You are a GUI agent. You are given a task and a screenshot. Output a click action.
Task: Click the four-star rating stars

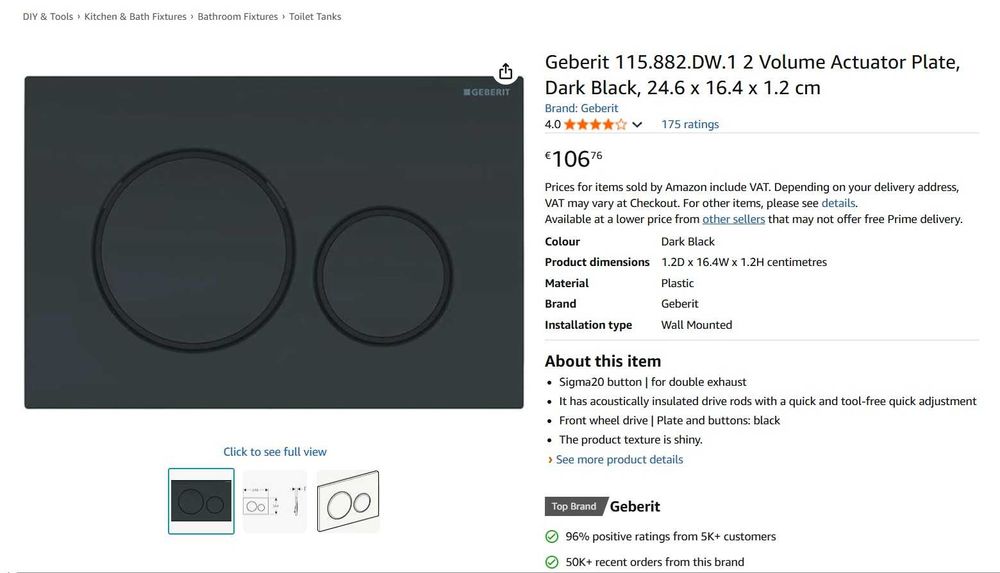[595, 125]
